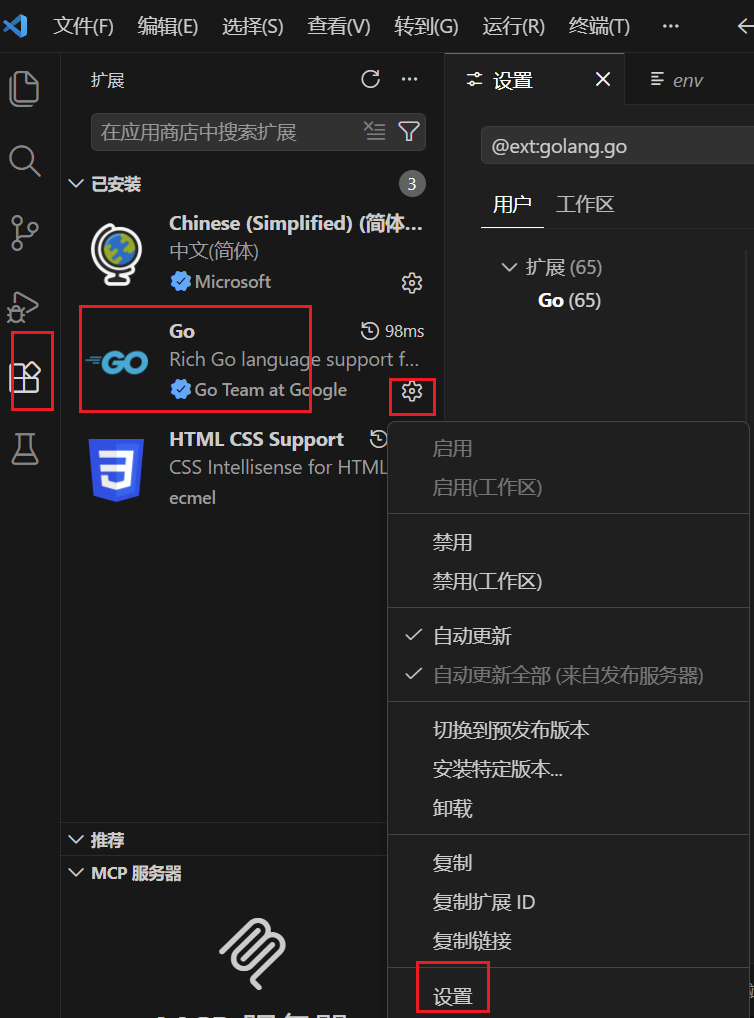Open the Testing flask icon
This screenshot has width=754, height=1018.
coord(25,449)
